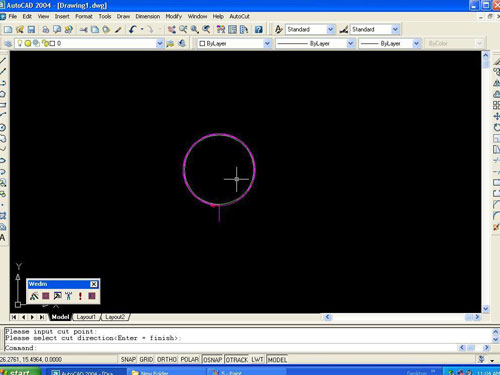
Task: Open the AutoCut menu
Action: 239,16
